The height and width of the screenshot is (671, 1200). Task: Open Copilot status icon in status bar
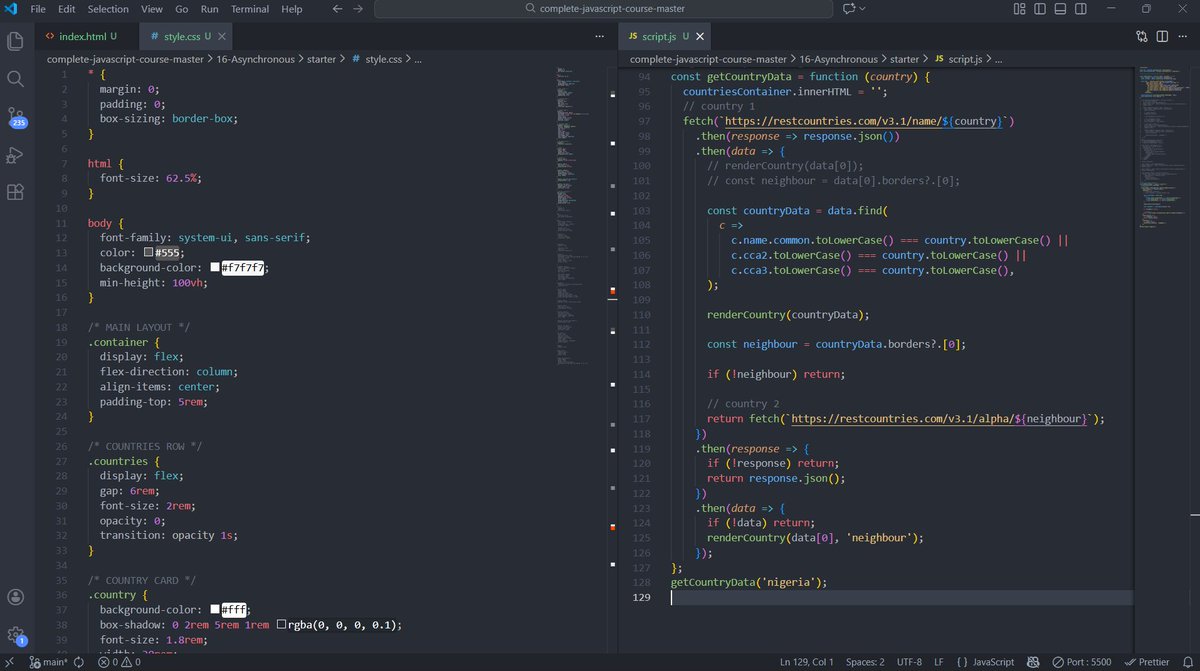1032,662
